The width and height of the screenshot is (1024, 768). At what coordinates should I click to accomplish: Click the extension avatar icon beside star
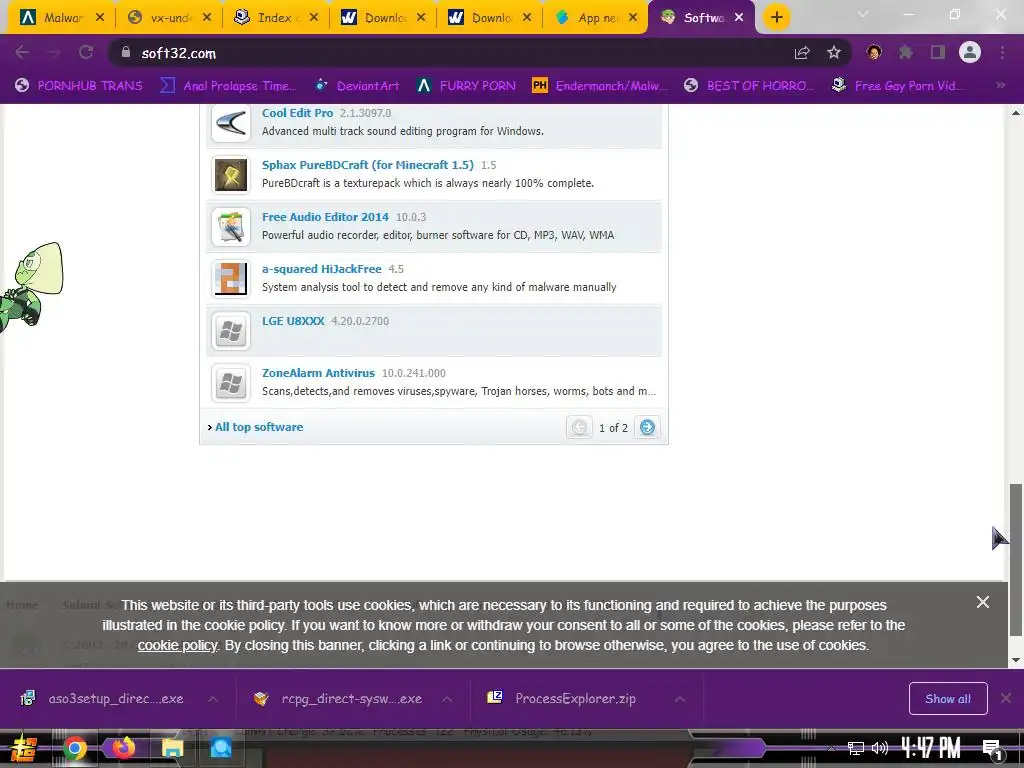(873, 52)
